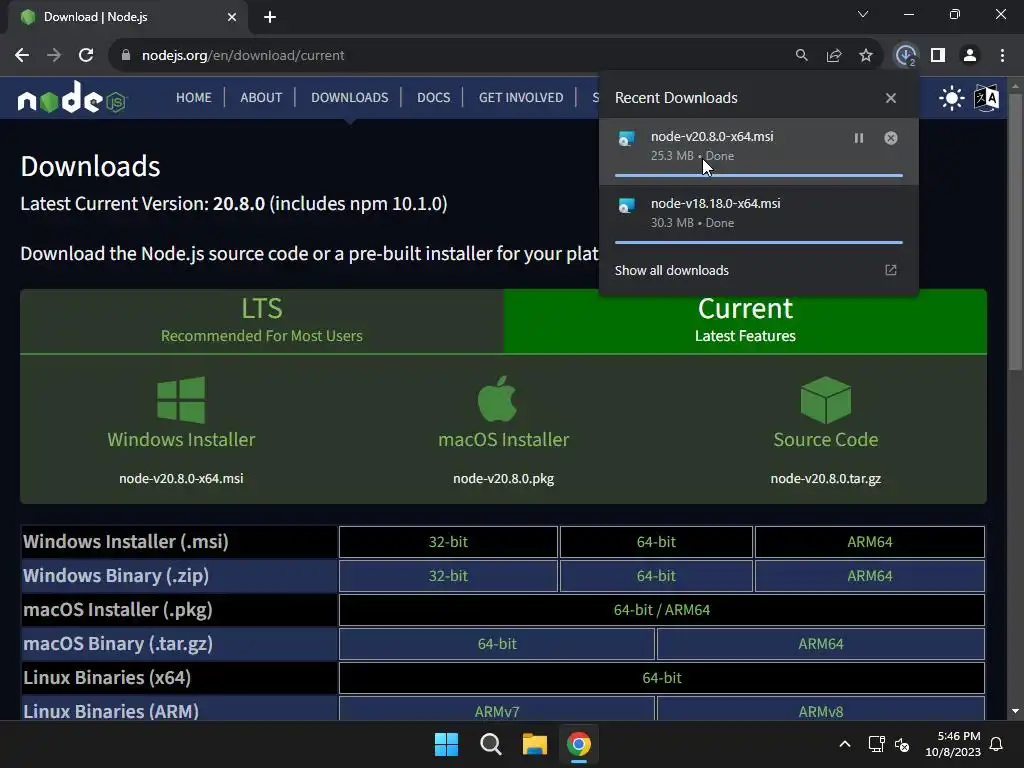Click the page vertical scrollbar thumb
This screenshot has height=768, width=1024.
1015,232
